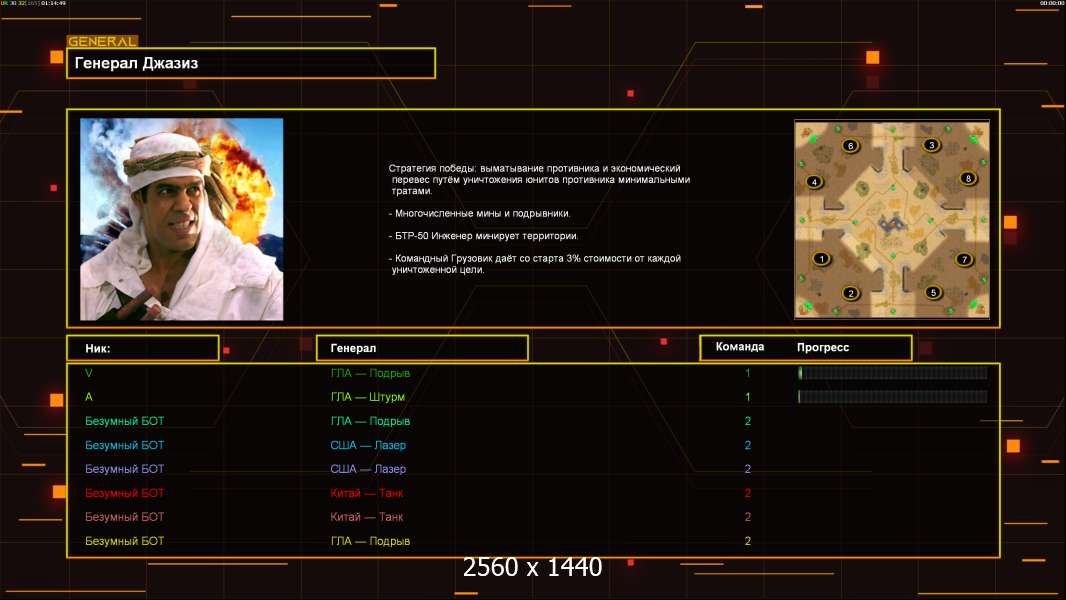Choose start position 8 marker on map
The width and height of the screenshot is (1066, 600).
[x=967, y=178]
